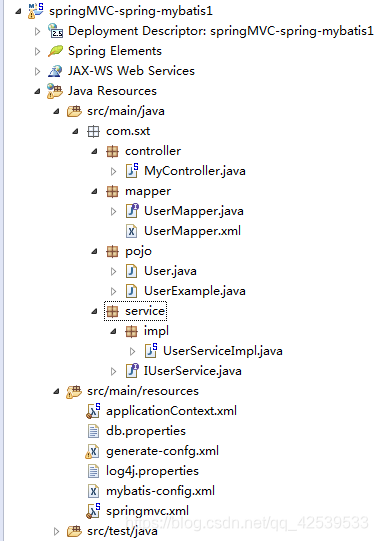Viewport: 378px width, 541px height.
Task: Collapse the com.sxt package
Action: 76,131
